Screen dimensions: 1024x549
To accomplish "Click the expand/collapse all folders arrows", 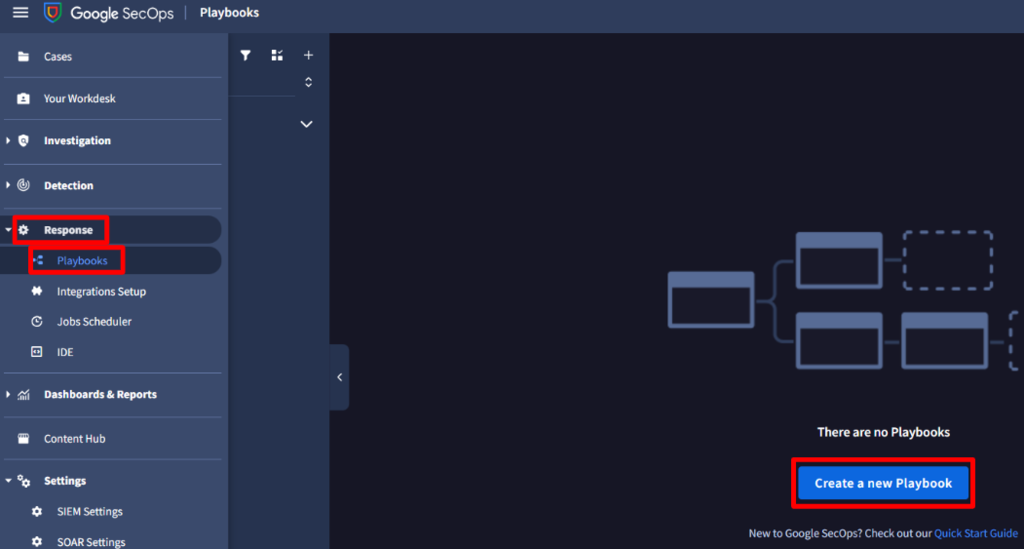I will pos(308,82).
